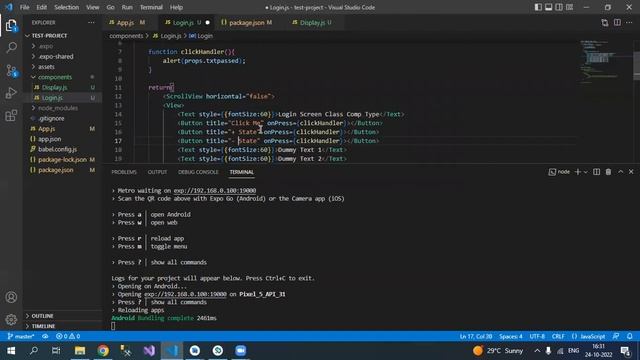Click Spaces: 4 indentation setting
Image resolution: width=640 pixels, height=360 pixels.
click(511, 336)
